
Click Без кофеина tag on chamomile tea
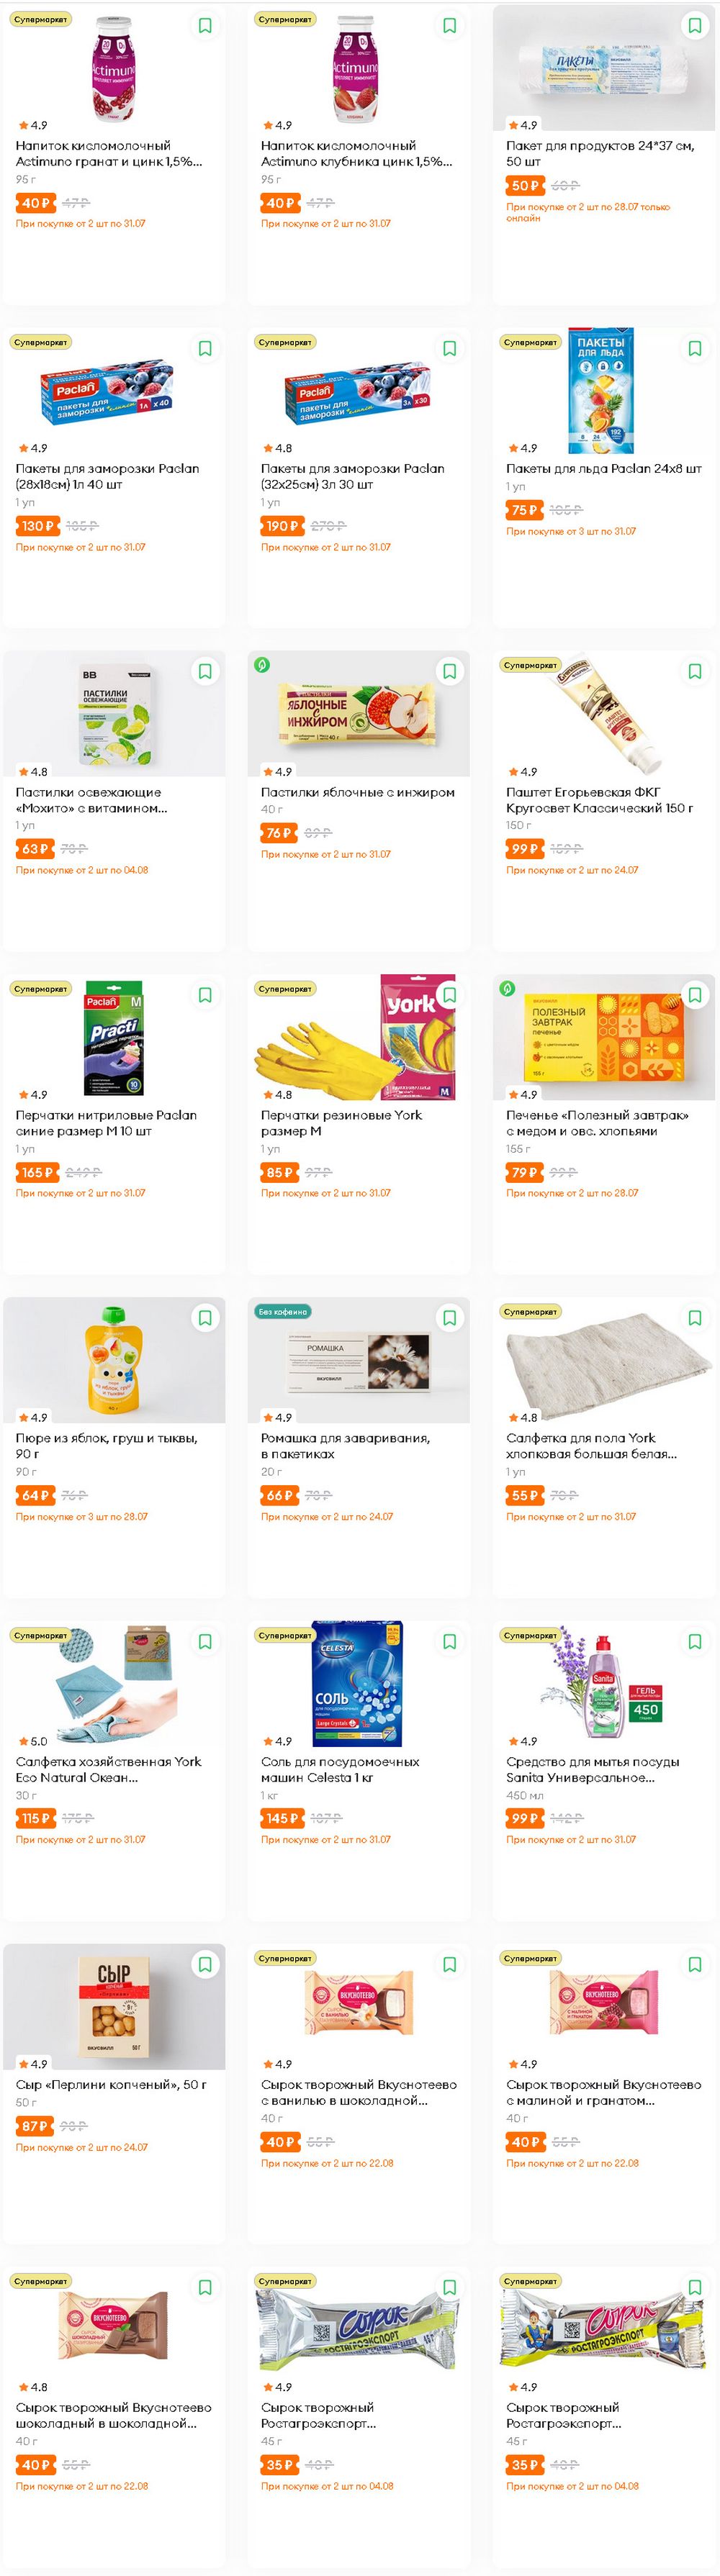283,1311
